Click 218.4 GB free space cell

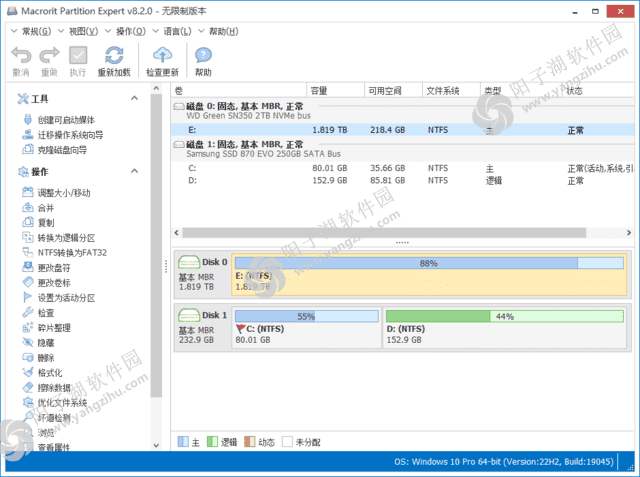[387, 130]
